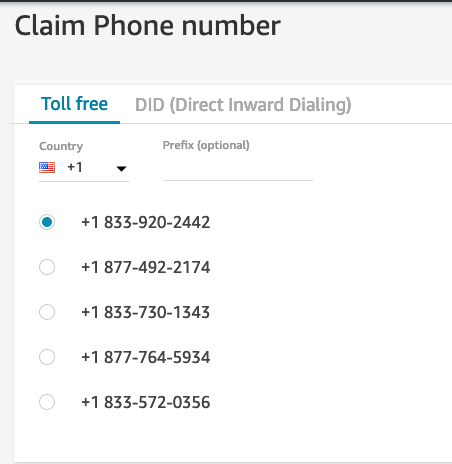Screen dimensions: 452x464
Task: Select radio button for +1 833-730-1343
Action: [47, 312]
